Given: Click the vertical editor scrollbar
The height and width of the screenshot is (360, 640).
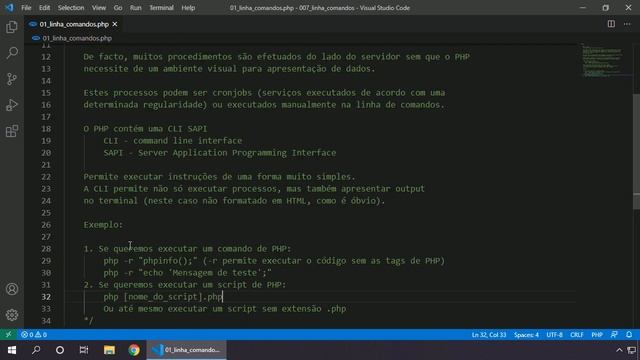Looking at the screenshot, I should 636,152.
